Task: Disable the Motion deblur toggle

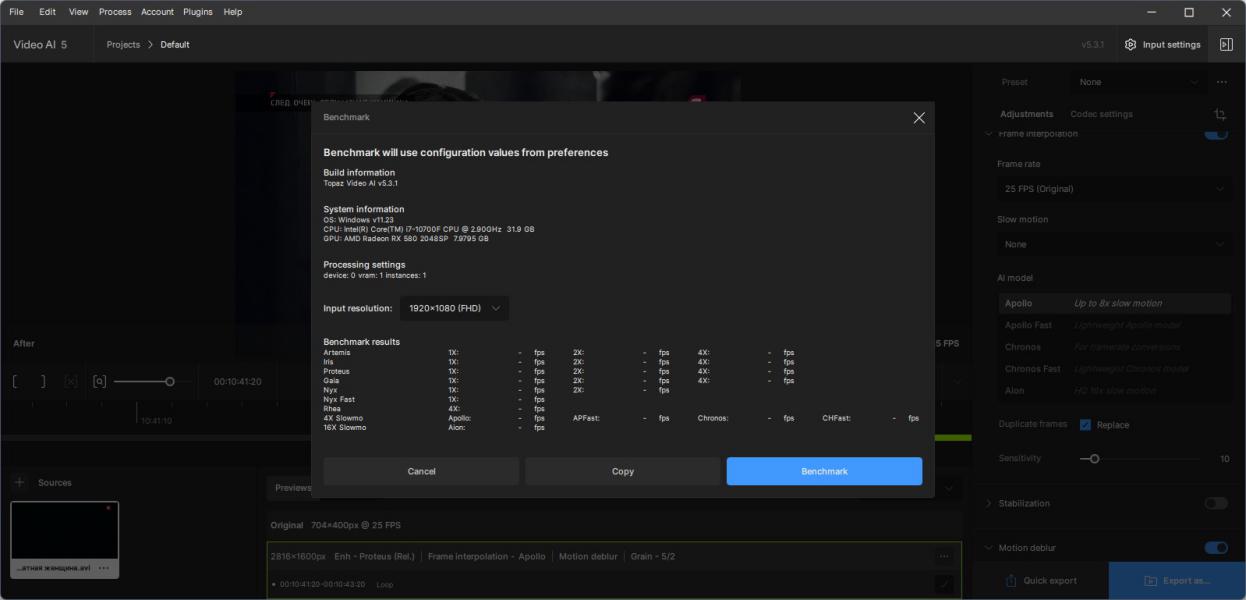Action: [x=1216, y=548]
